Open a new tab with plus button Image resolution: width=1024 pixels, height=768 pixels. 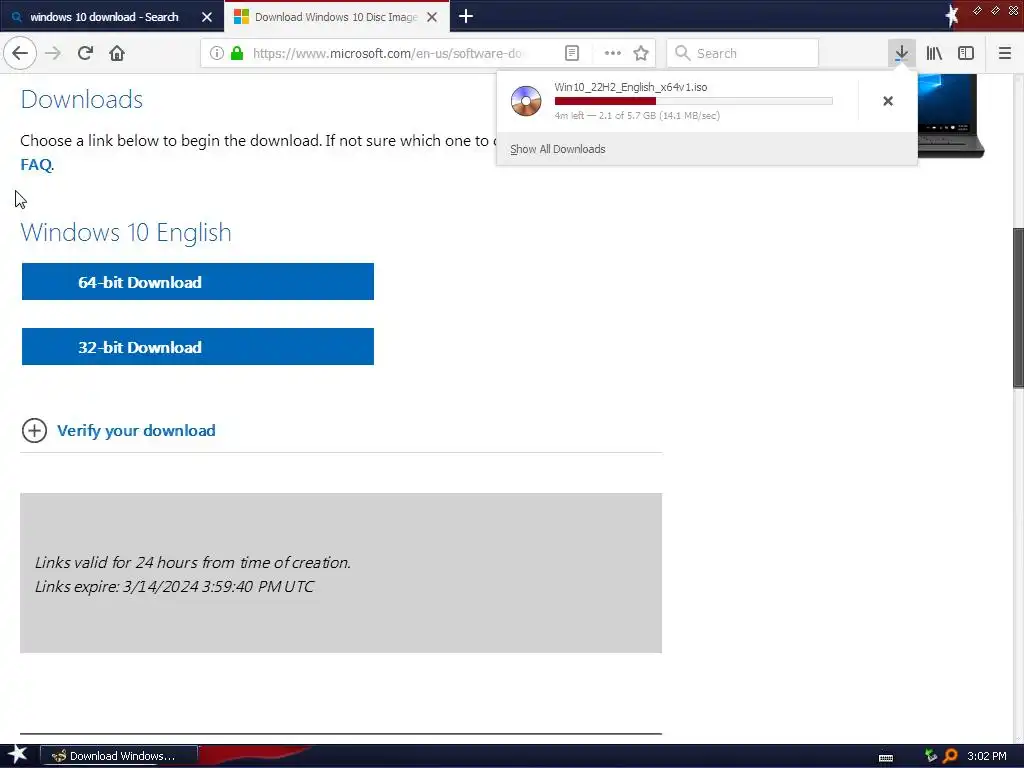[466, 16]
